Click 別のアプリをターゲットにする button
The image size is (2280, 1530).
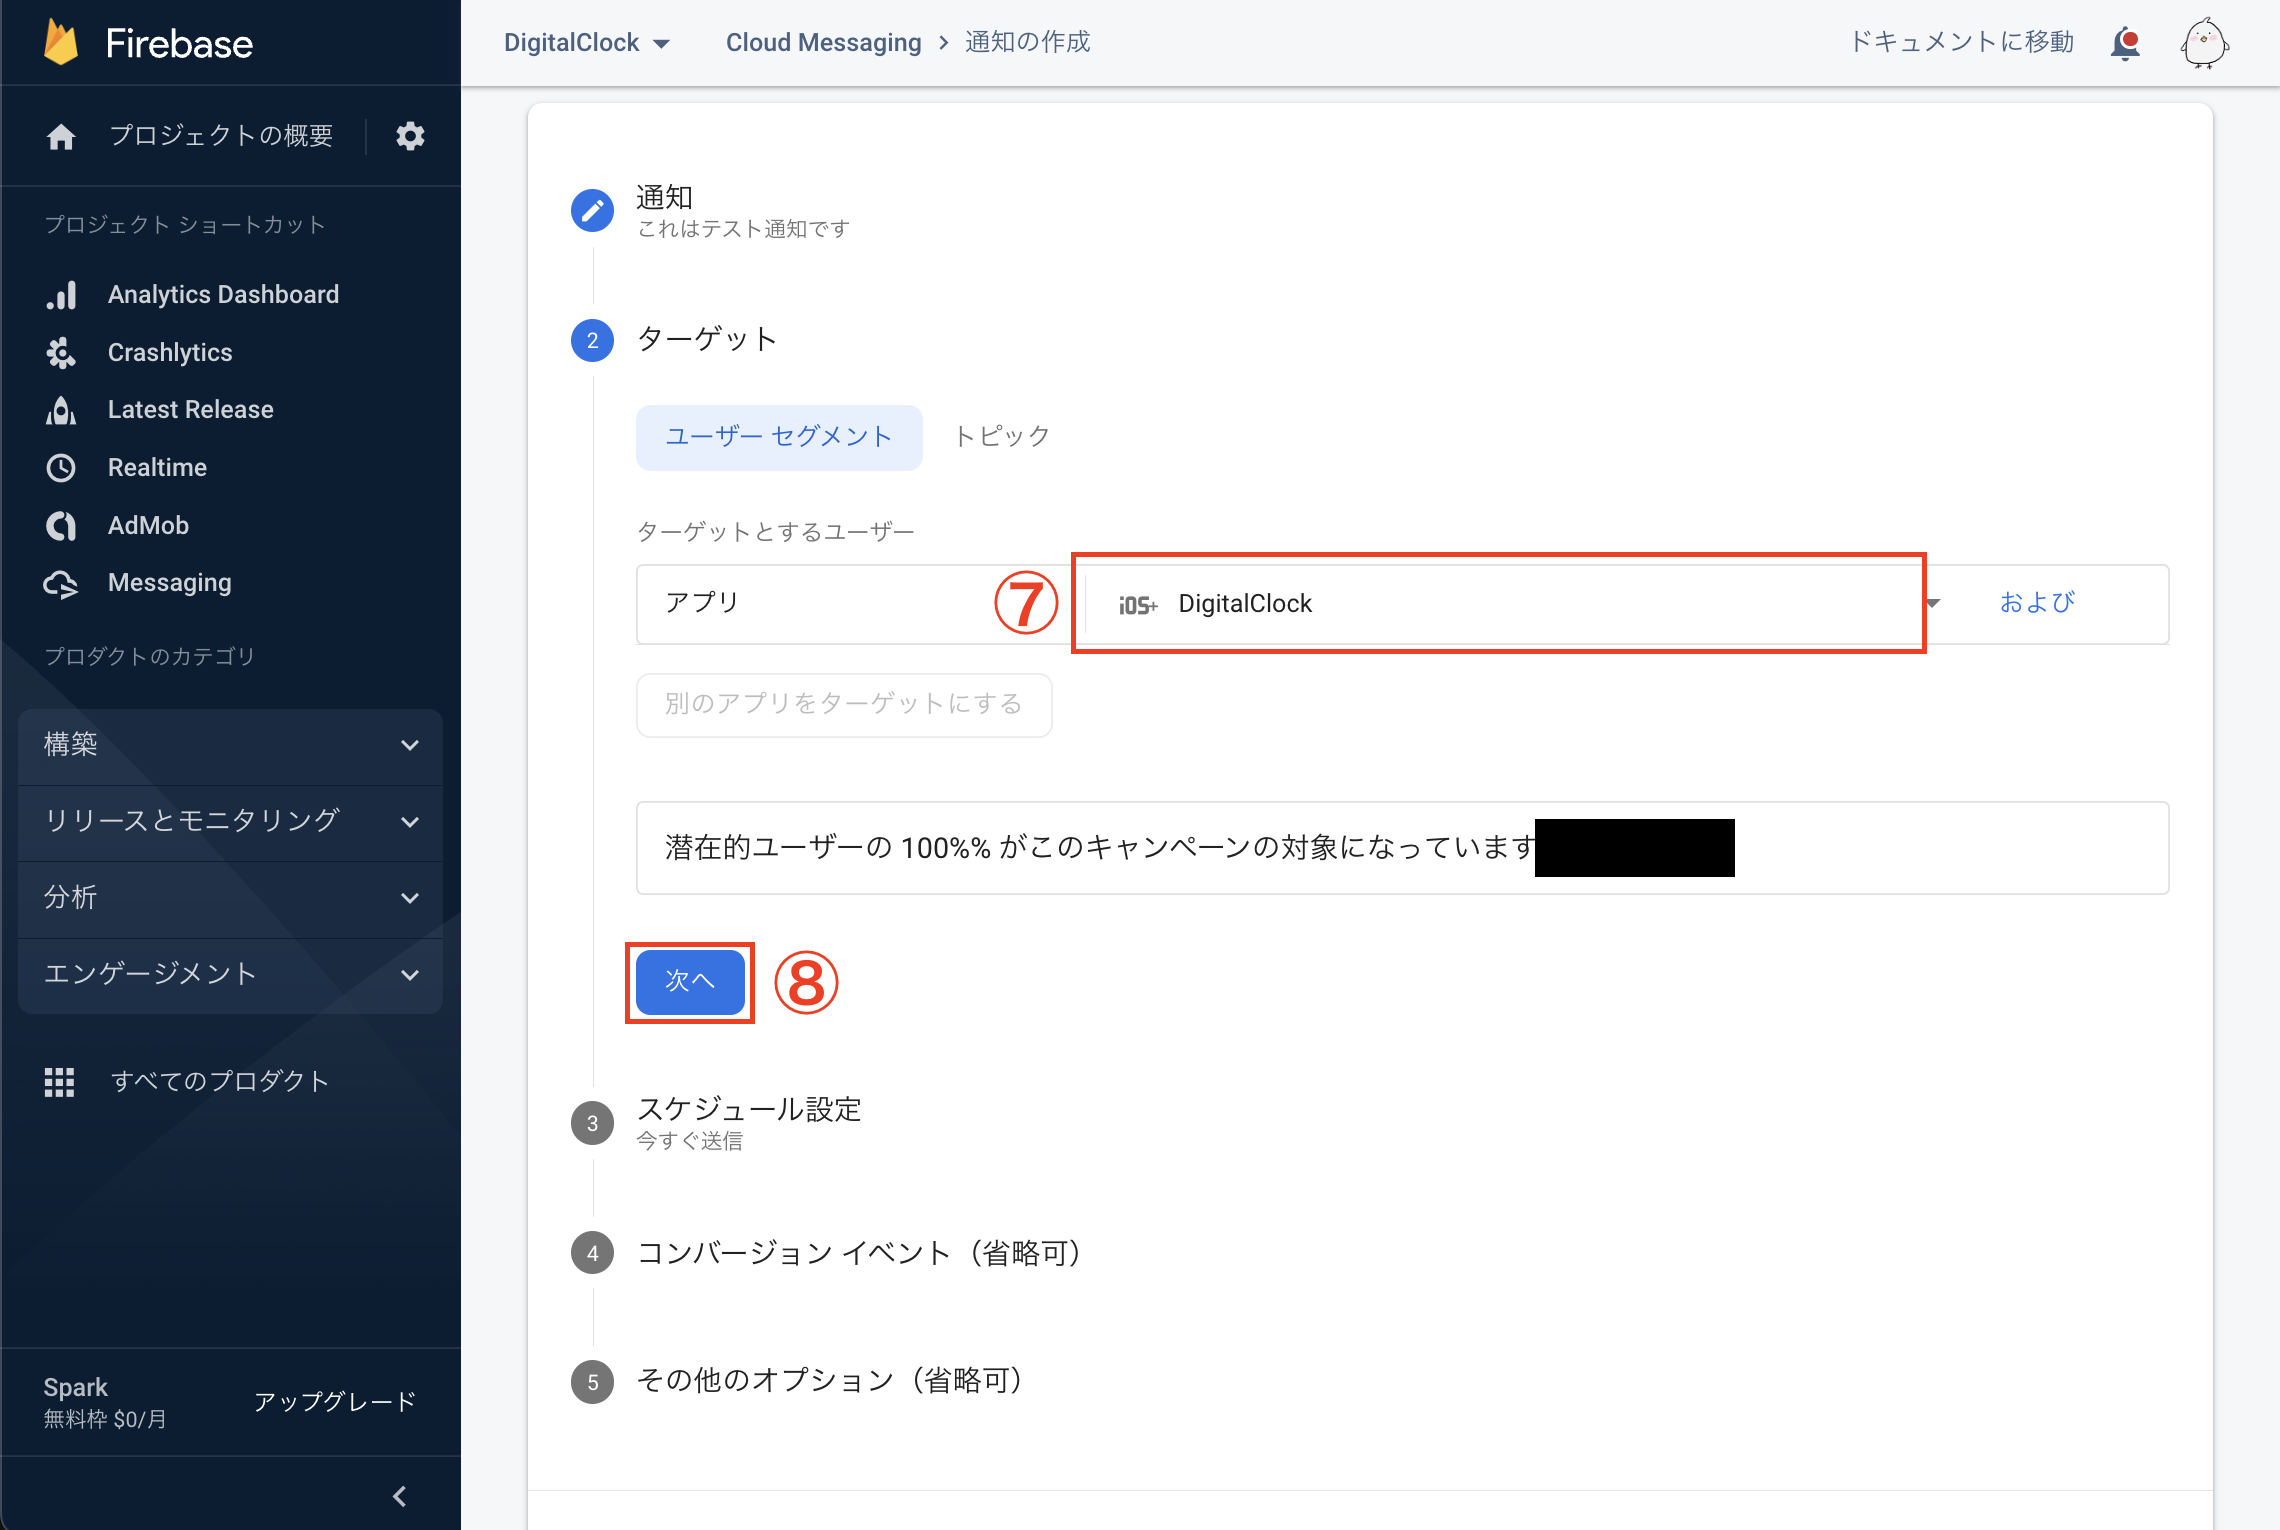843,704
